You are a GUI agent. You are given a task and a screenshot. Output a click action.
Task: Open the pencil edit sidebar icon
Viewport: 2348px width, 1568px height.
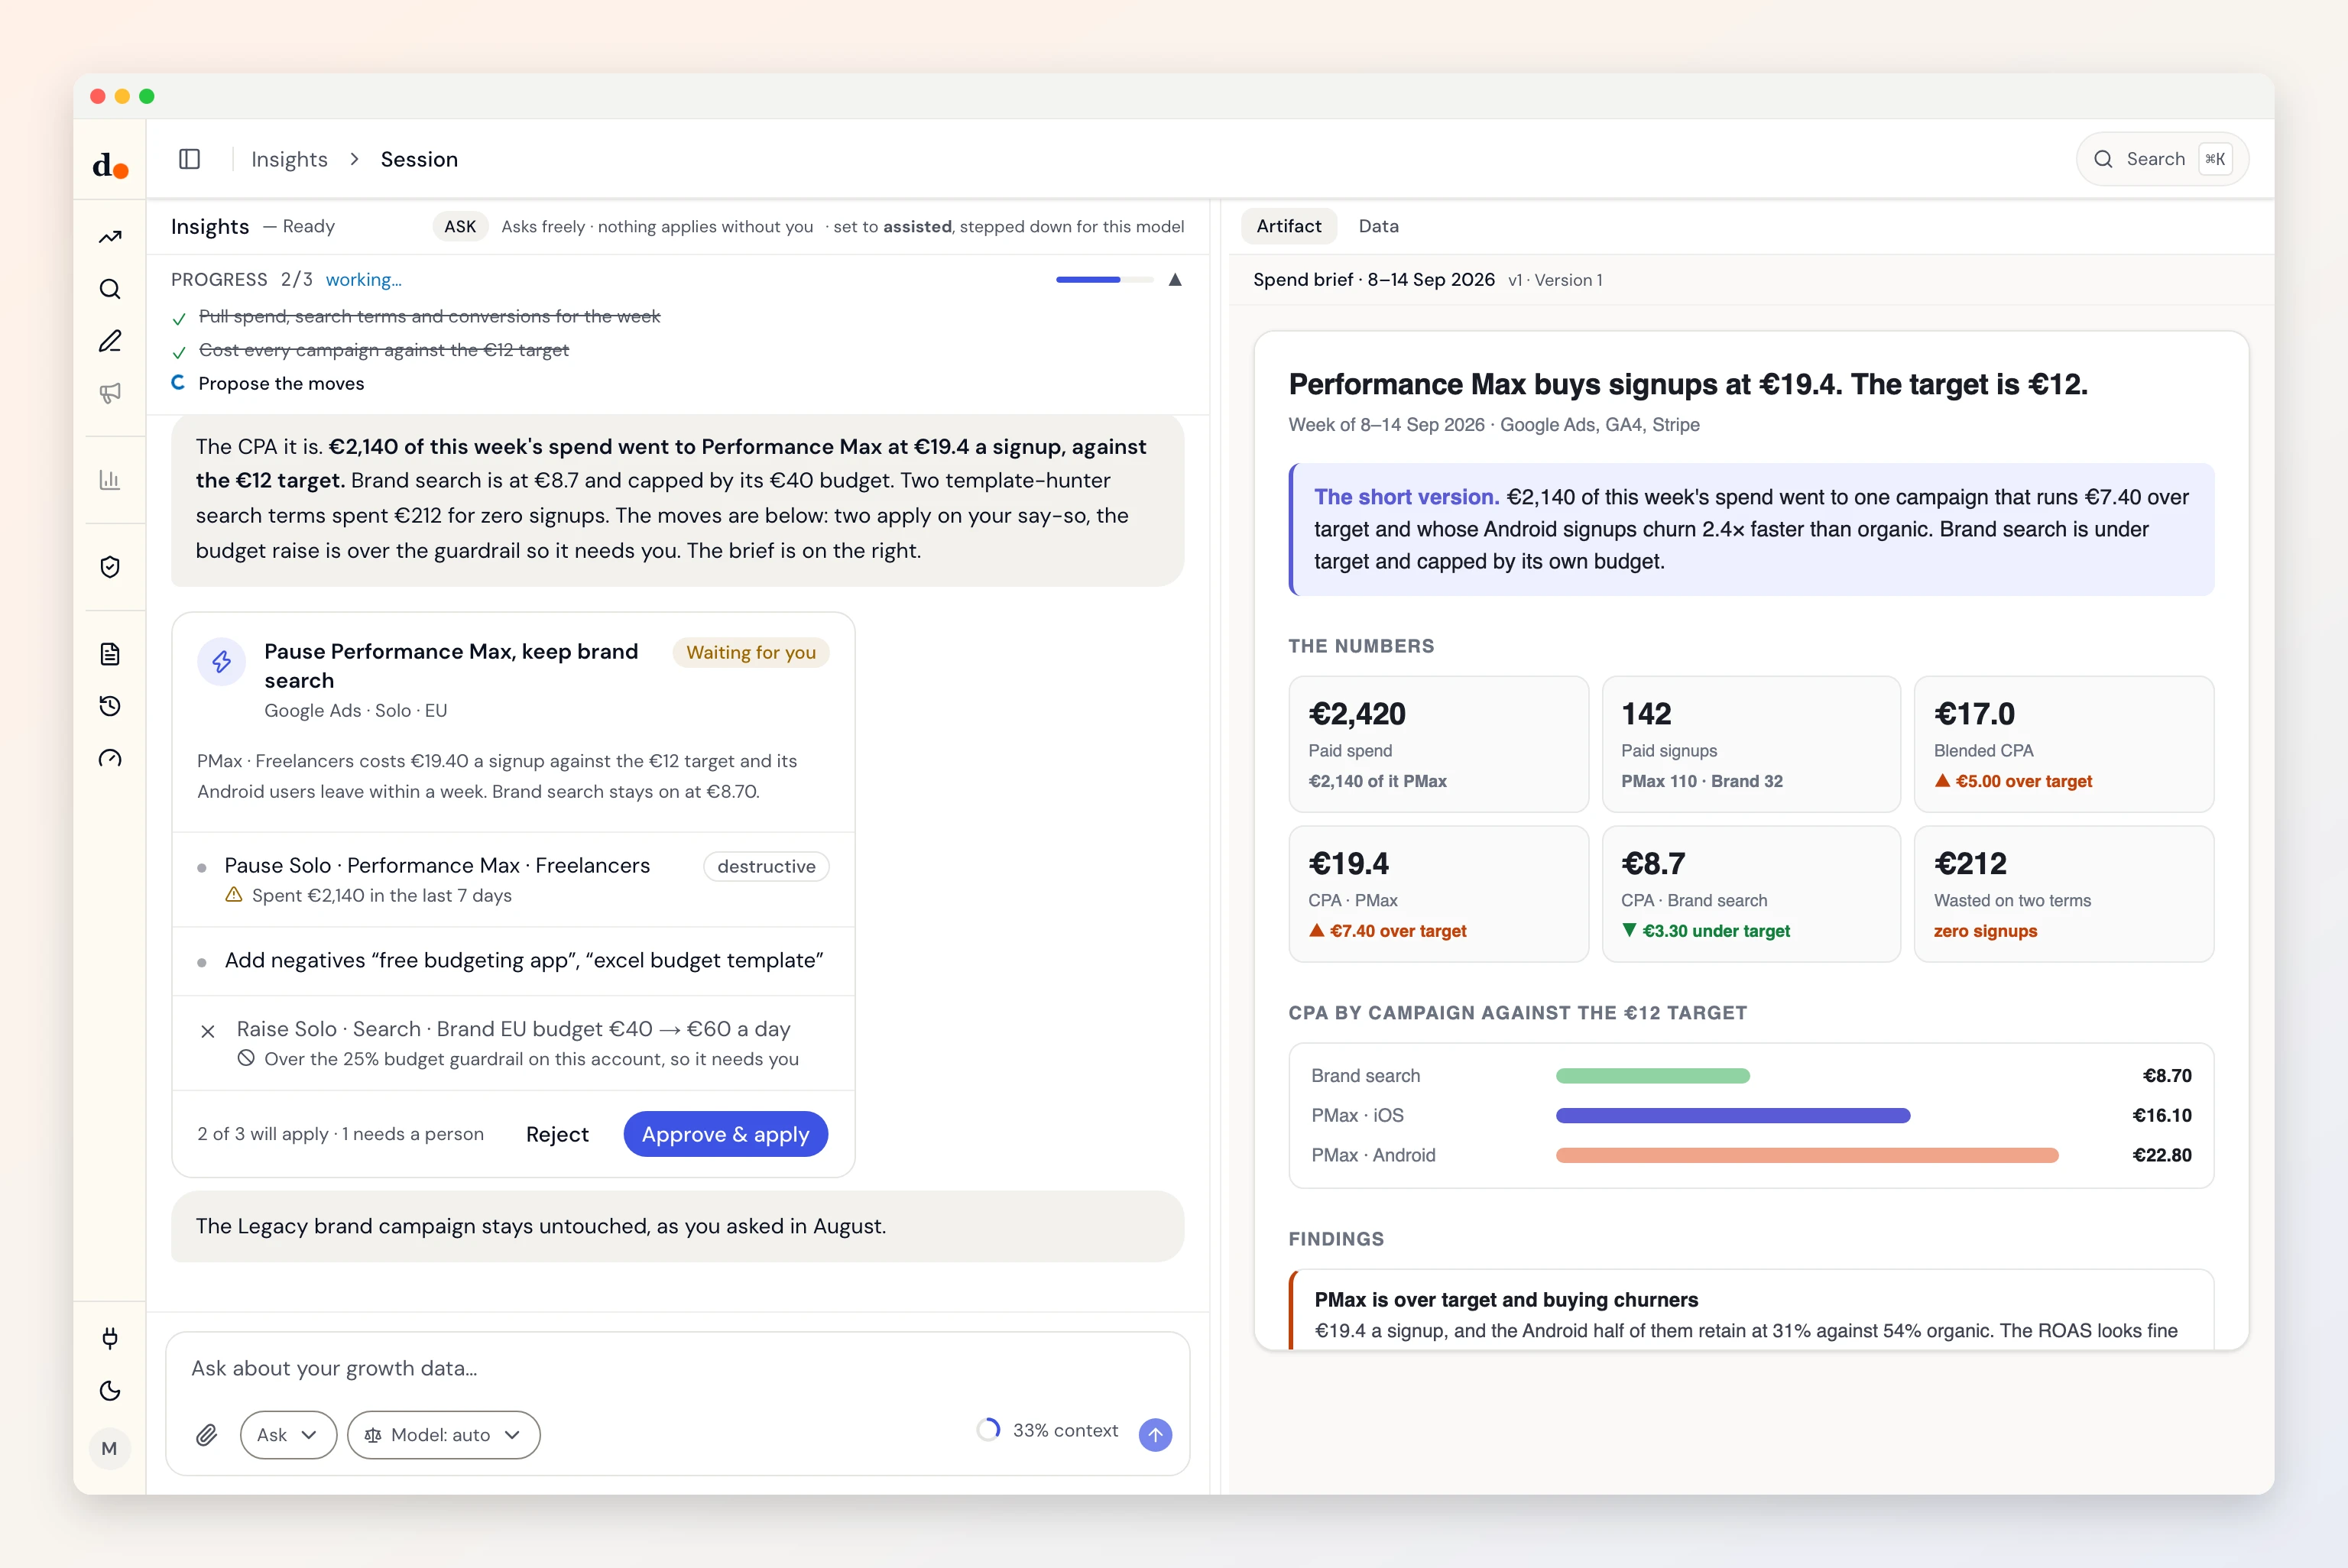(110, 341)
